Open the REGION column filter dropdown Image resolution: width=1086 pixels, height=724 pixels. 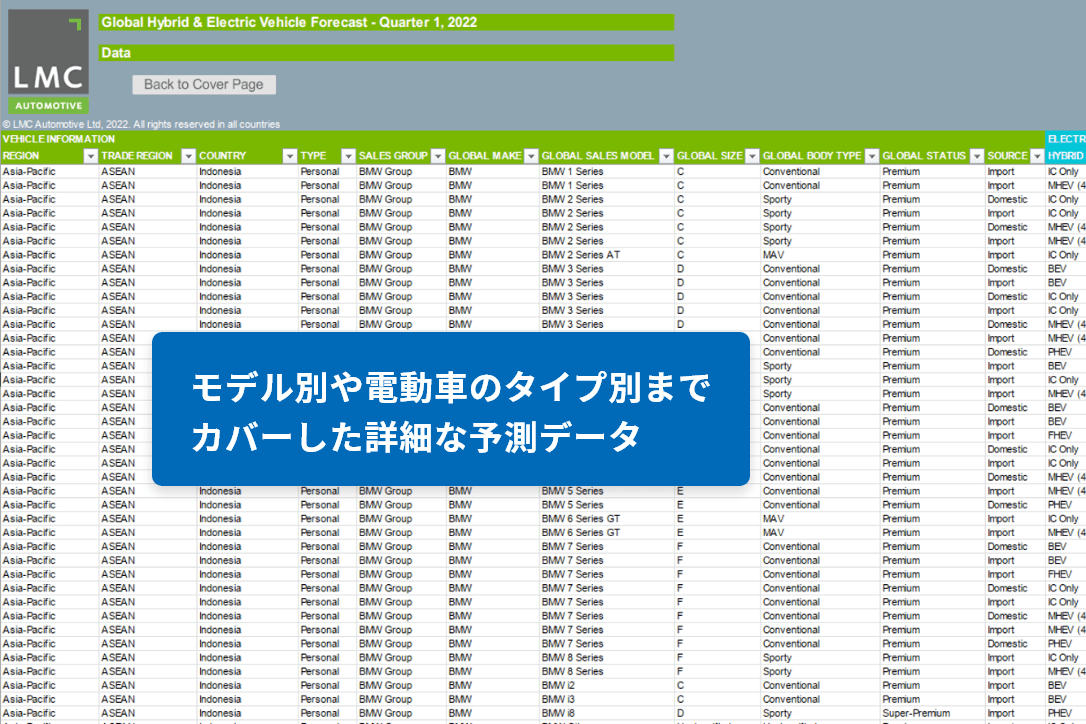coord(91,156)
